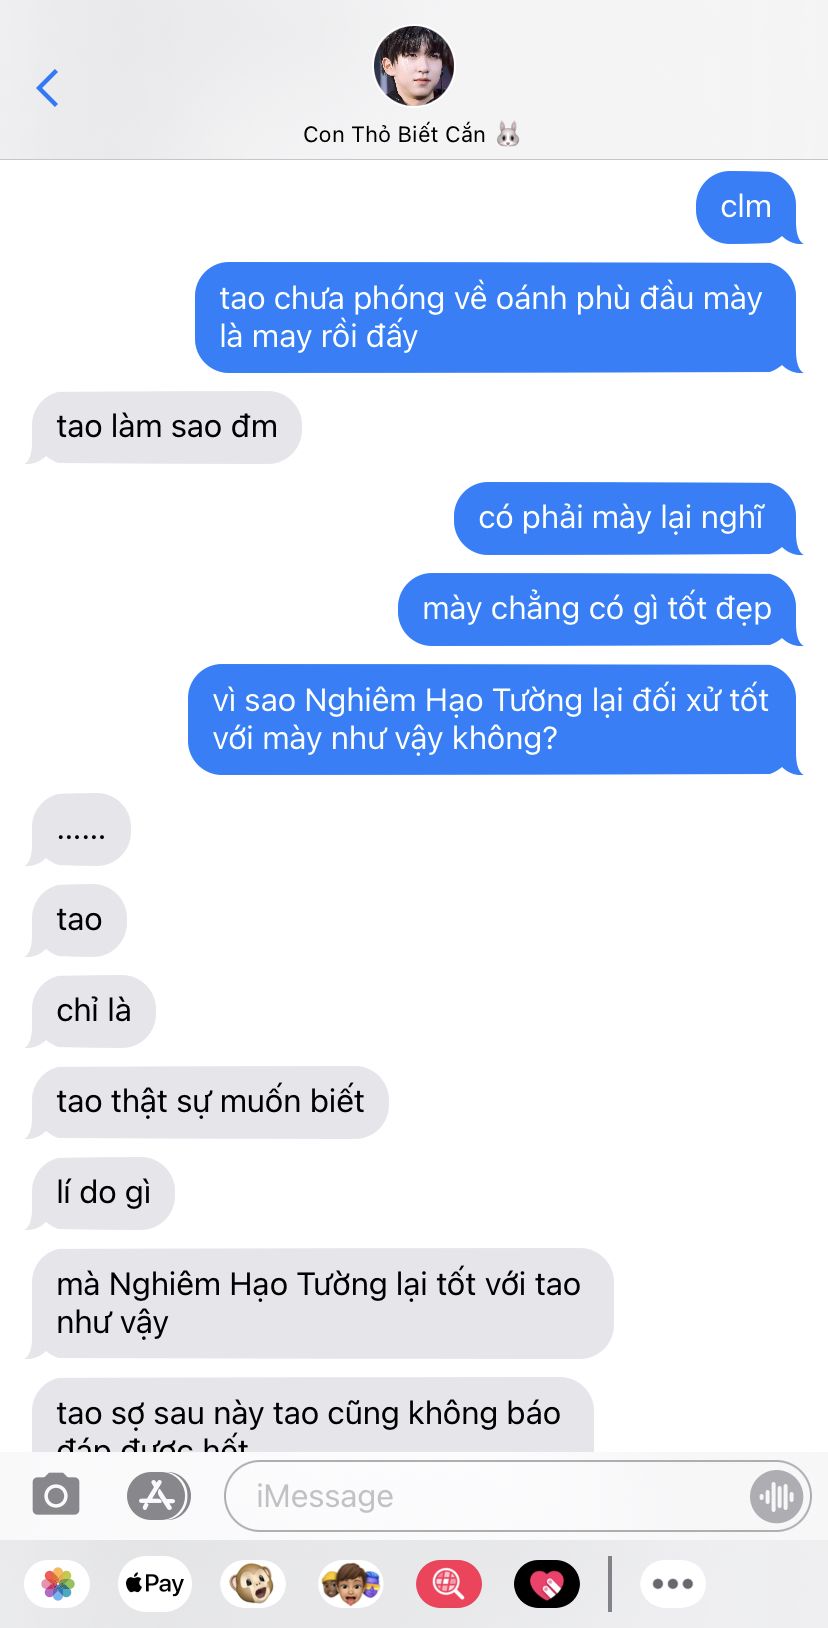This screenshot has width=828, height=1628.
Task: Tap the 'tao làm sao đm' gray bubble
Action: 165,427
